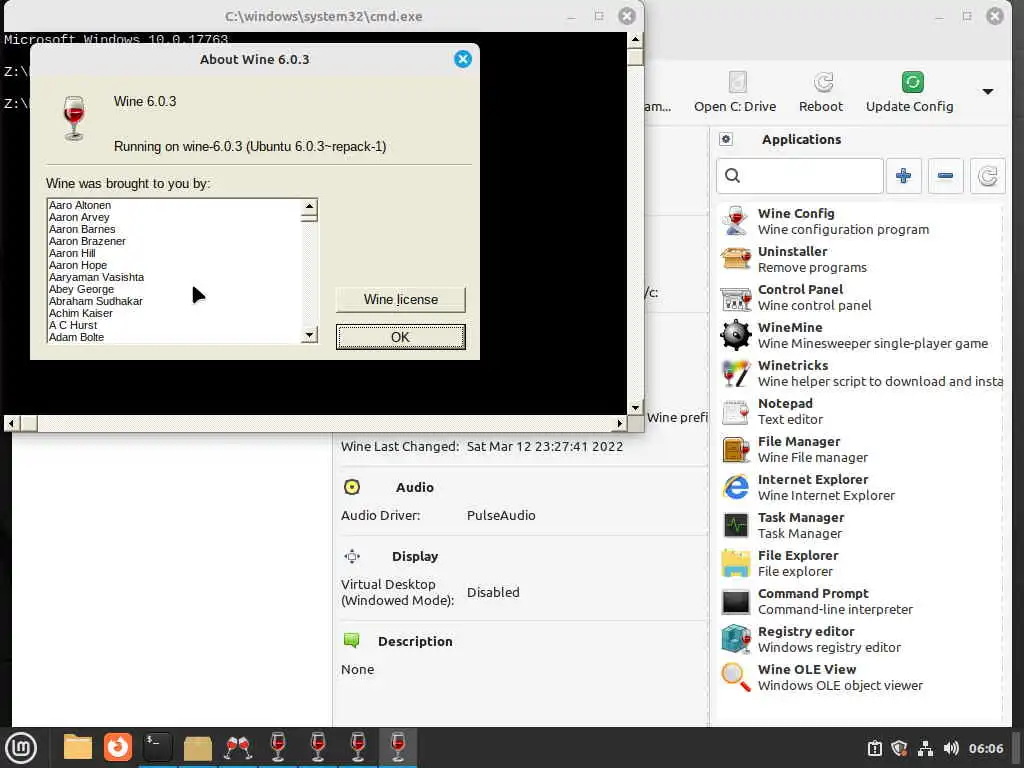This screenshot has height=768, width=1024.
Task: Open the Wine license button
Action: 400,299
